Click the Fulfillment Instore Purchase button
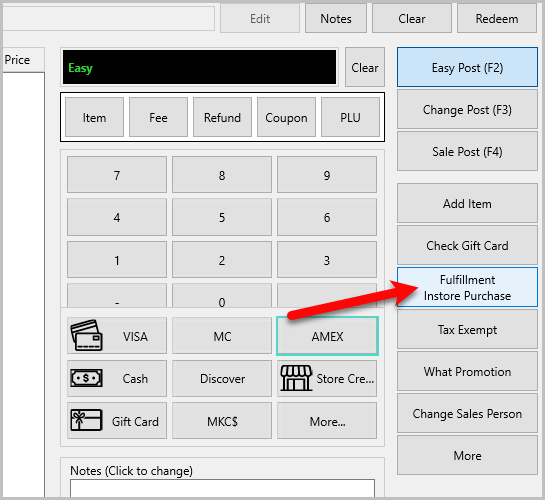This screenshot has height=500, width=545. point(467,287)
